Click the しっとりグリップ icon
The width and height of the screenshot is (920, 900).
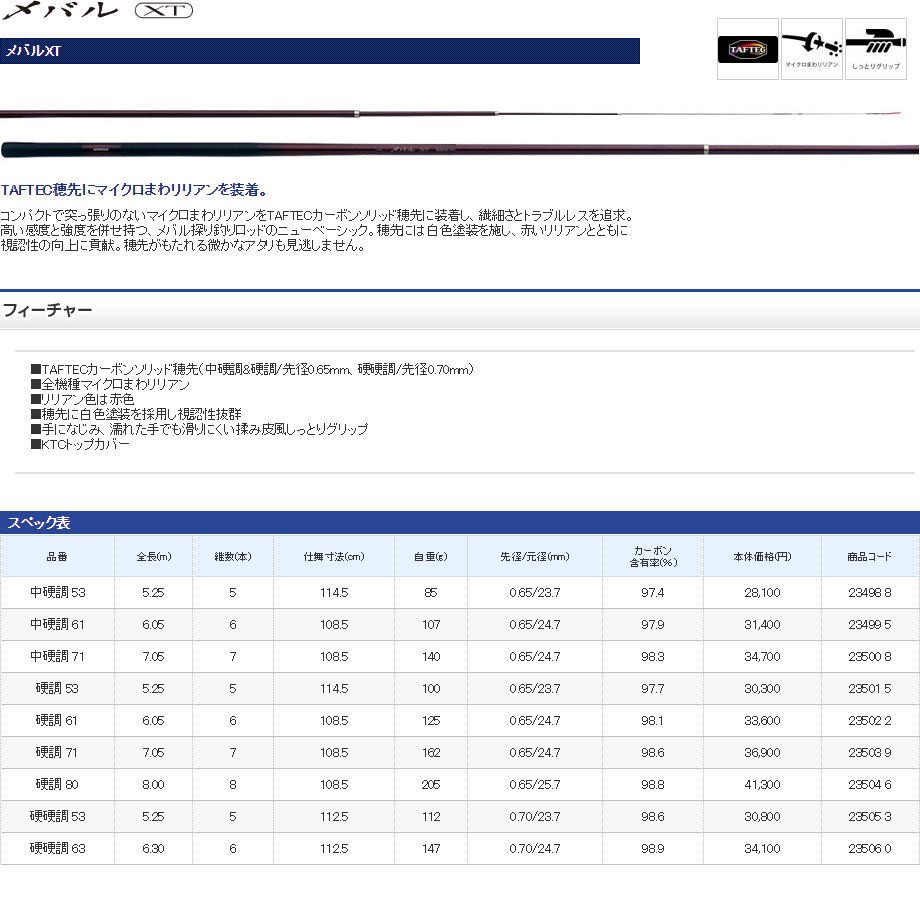(876, 49)
